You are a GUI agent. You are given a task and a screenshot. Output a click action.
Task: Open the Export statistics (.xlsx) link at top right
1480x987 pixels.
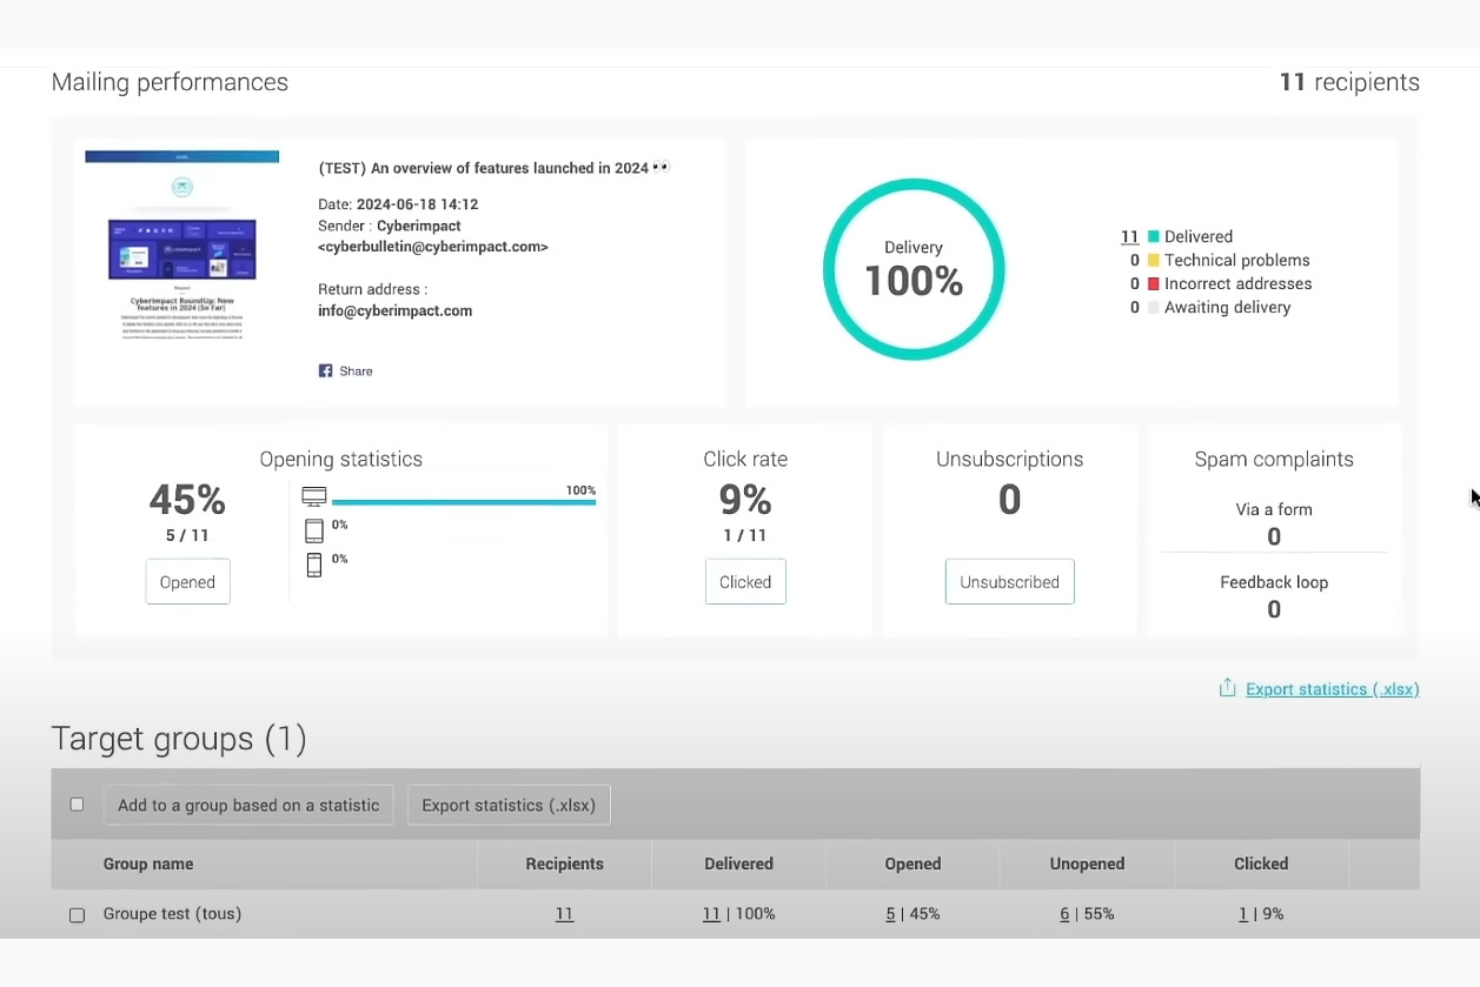[x=1332, y=689]
